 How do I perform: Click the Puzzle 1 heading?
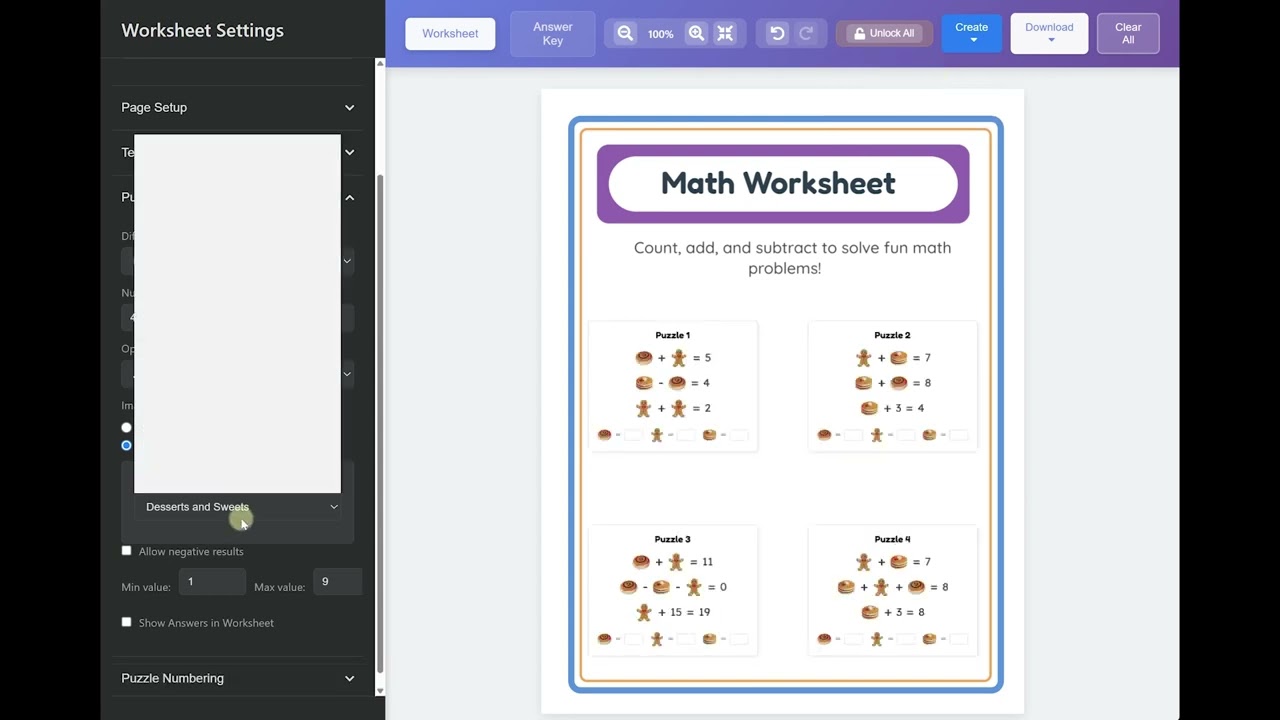pos(673,335)
